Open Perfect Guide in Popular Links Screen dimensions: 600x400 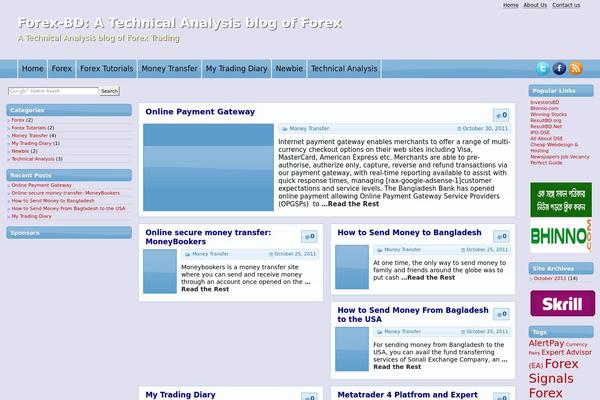546,163
